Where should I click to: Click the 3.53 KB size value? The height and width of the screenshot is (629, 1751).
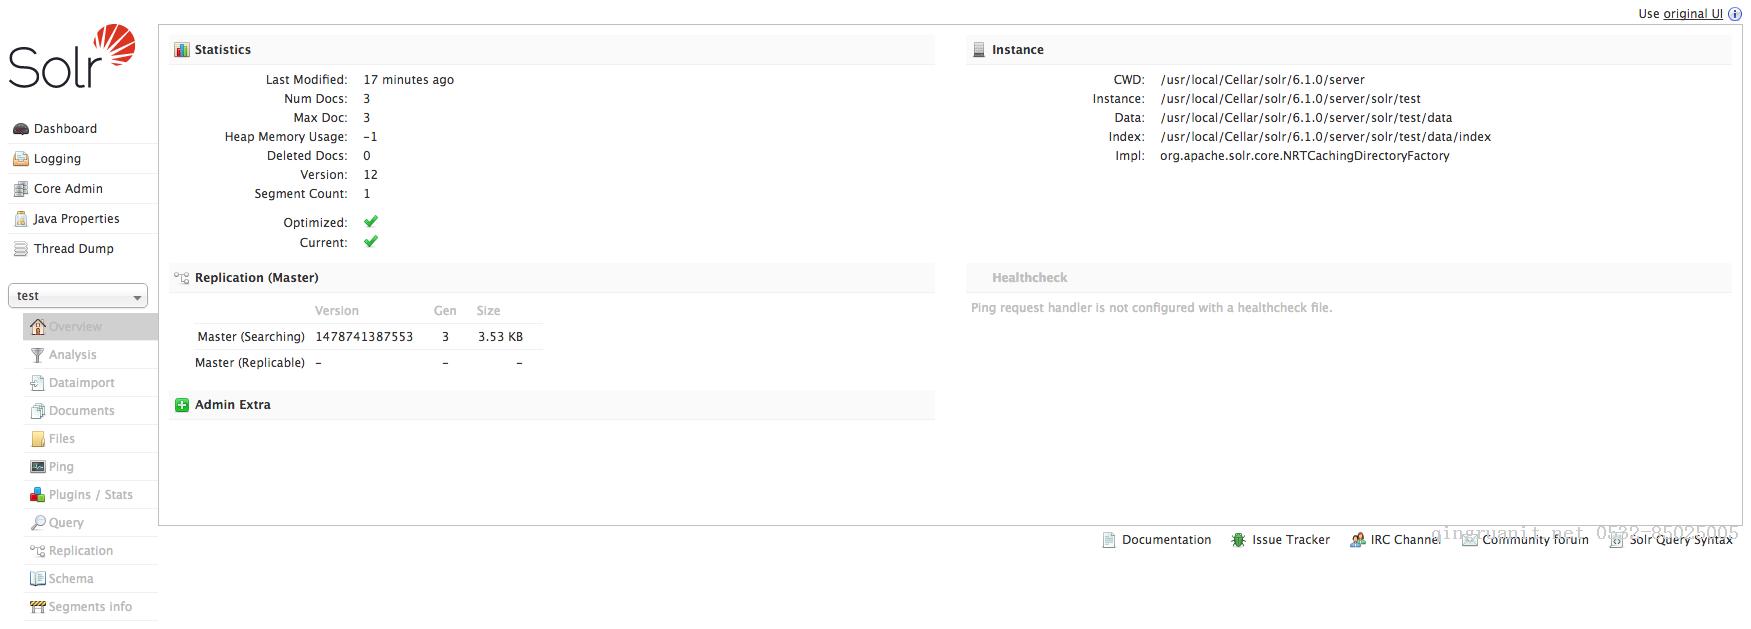click(500, 337)
